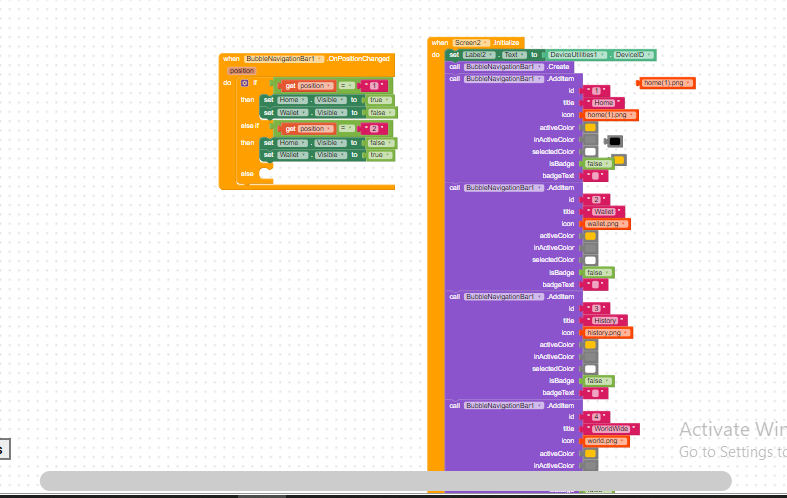Open the 'DeviceUtilities1' component dropdown
Viewport: 787px width, 498px height.
(x=577, y=55)
